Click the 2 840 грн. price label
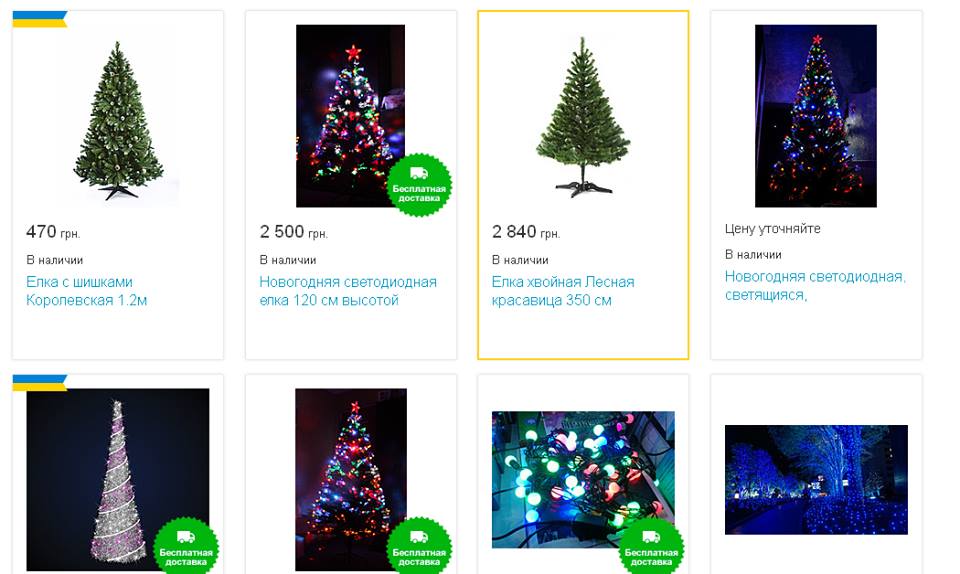 pyautogui.click(x=526, y=232)
